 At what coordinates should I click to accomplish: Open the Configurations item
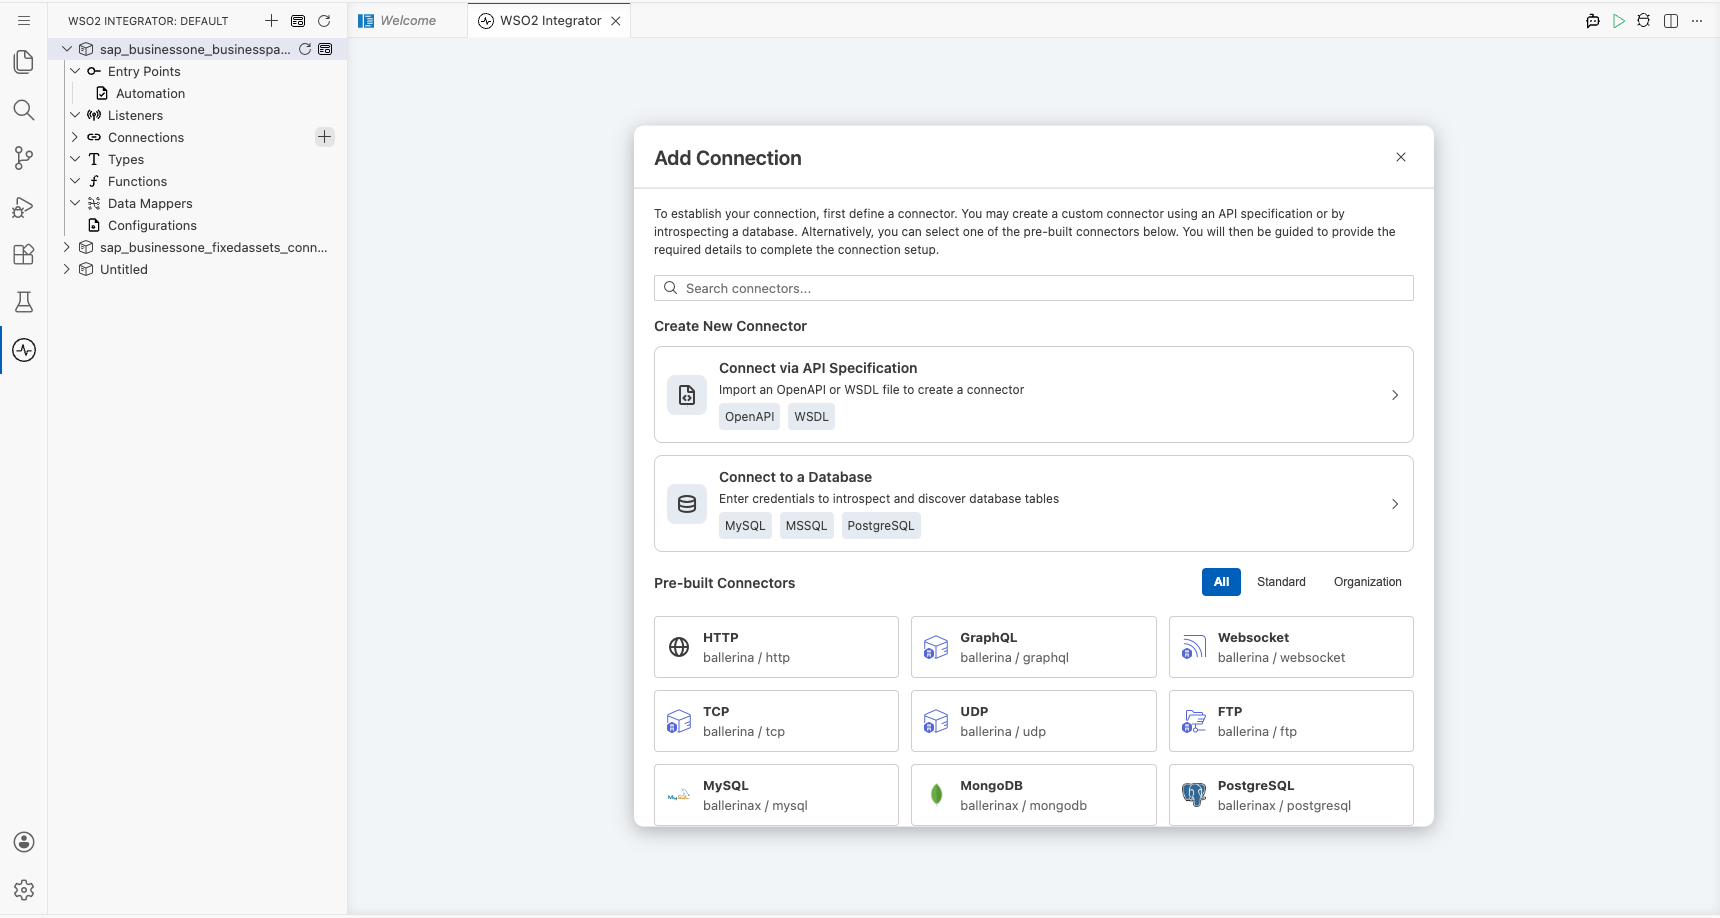(x=152, y=225)
